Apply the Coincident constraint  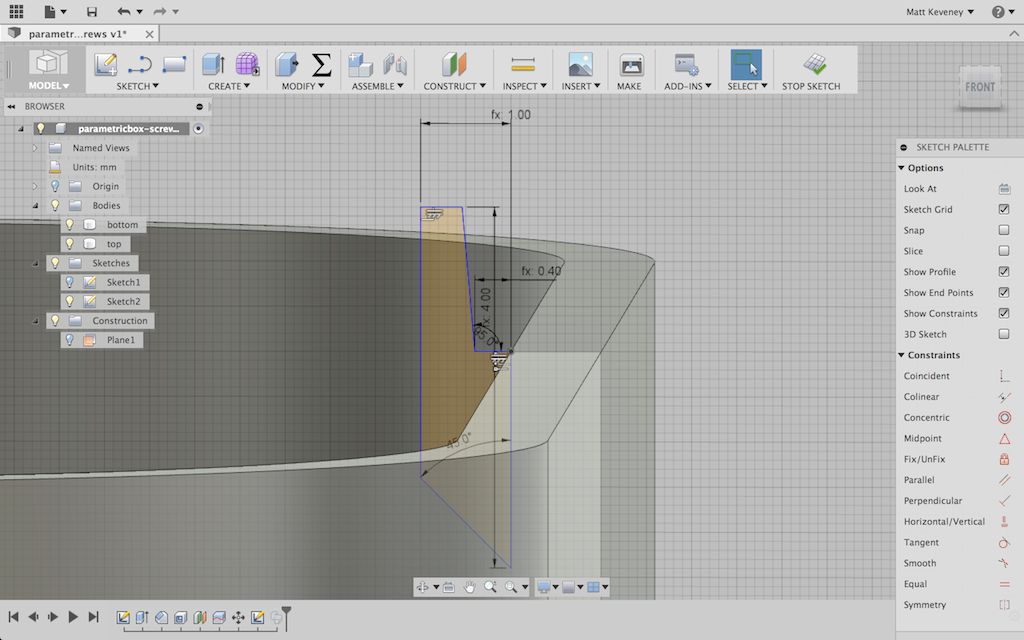click(x=1004, y=376)
